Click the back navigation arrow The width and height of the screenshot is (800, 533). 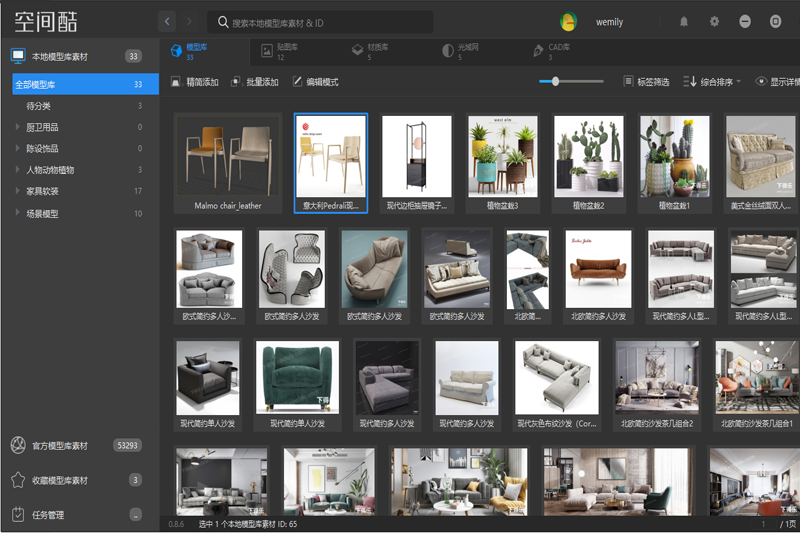167,21
